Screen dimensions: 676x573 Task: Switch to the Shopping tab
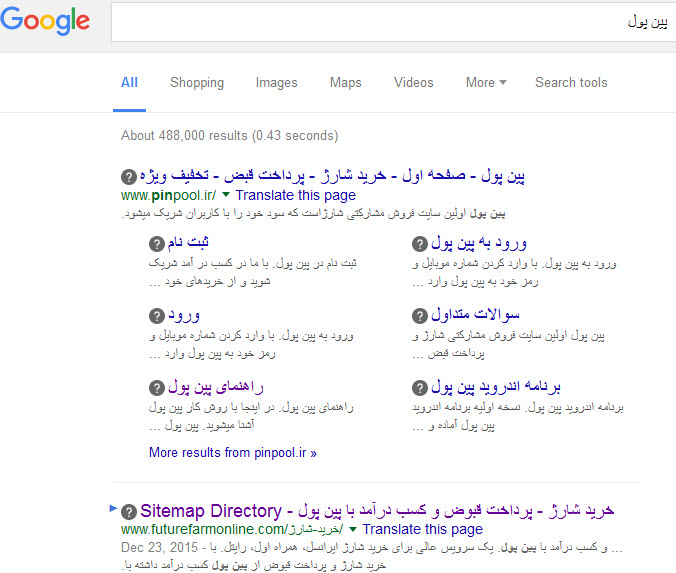tap(197, 83)
